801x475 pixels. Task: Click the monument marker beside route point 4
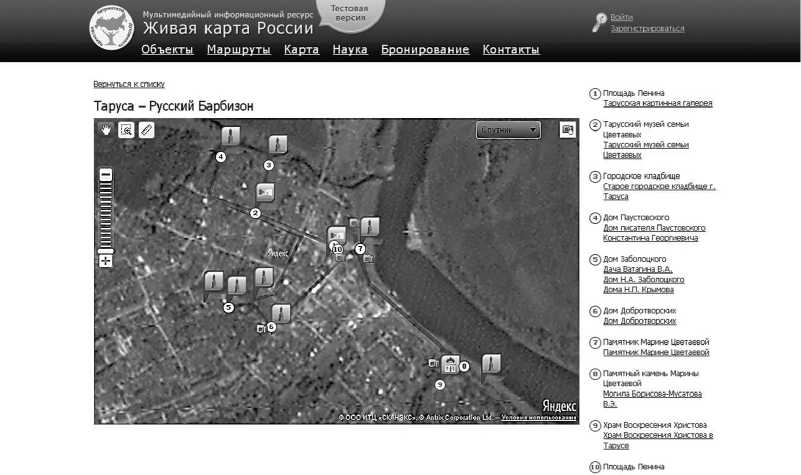pos(230,136)
